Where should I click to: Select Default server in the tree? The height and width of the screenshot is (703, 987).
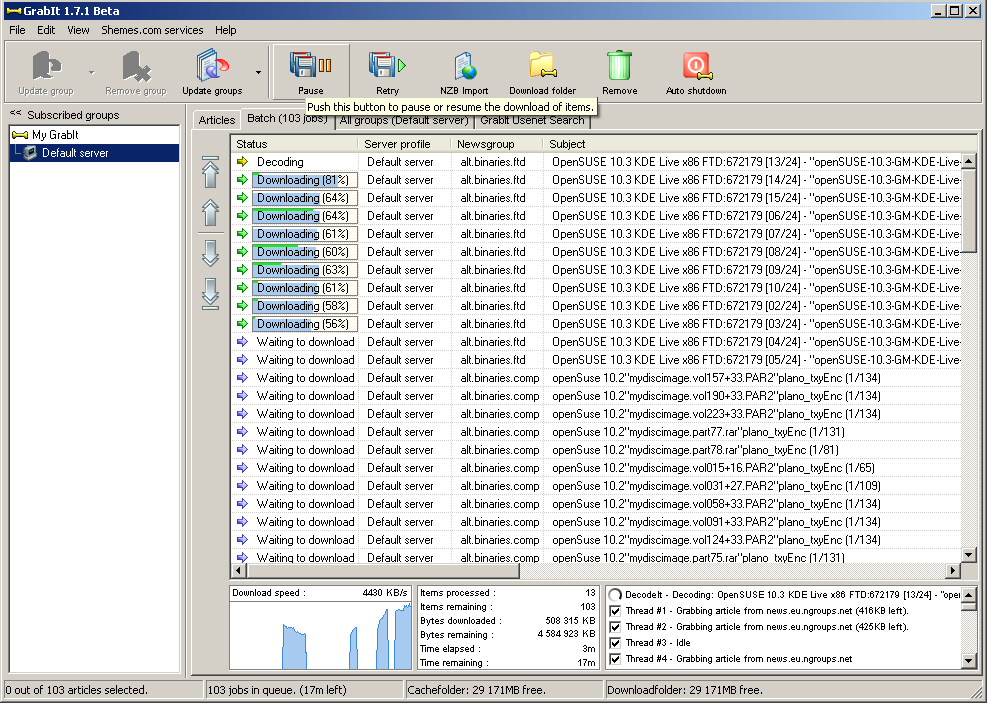pos(75,153)
